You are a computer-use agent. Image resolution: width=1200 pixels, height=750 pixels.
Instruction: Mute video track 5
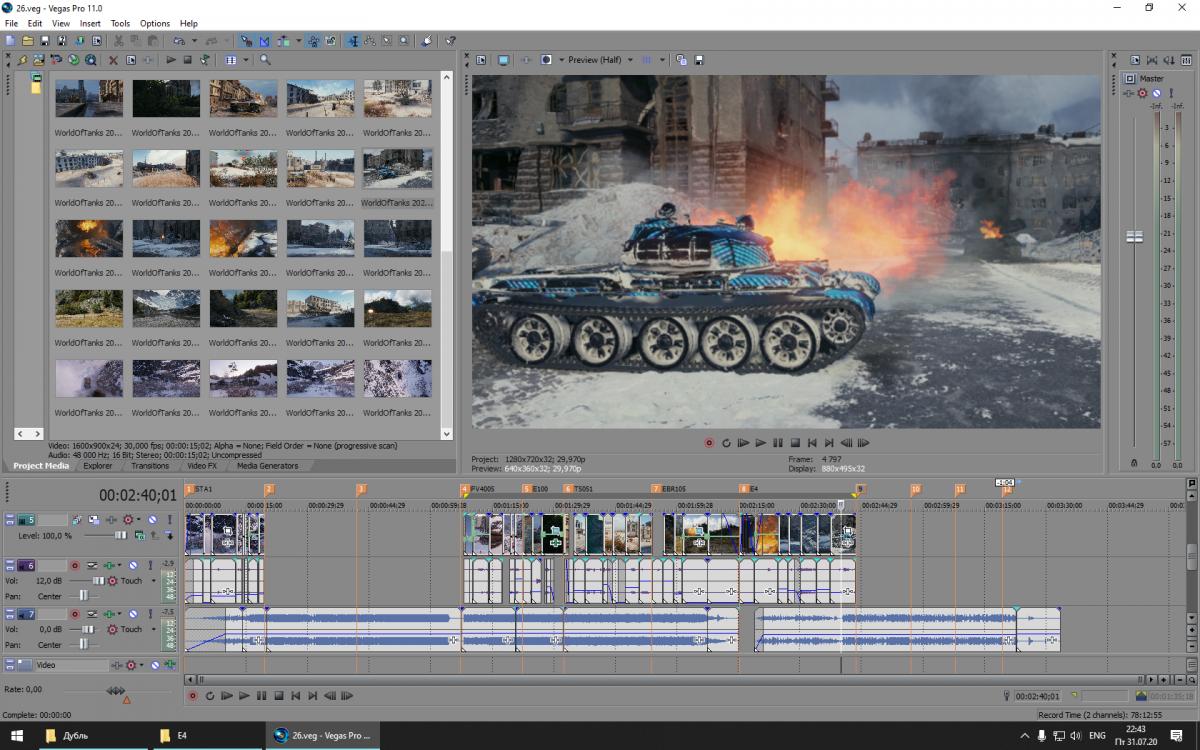[x=153, y=520]
